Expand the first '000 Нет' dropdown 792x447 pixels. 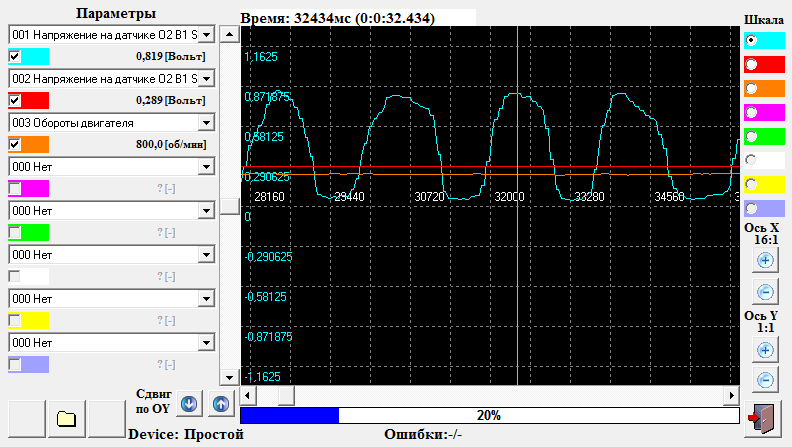pyautogui.click(x=206, y=166)
